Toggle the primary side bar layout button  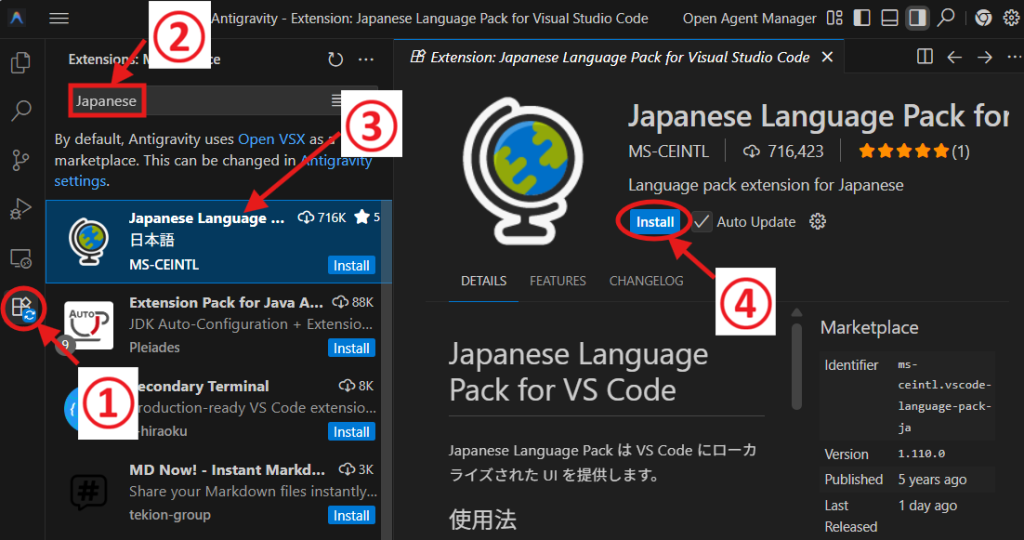tap(863, 18)
